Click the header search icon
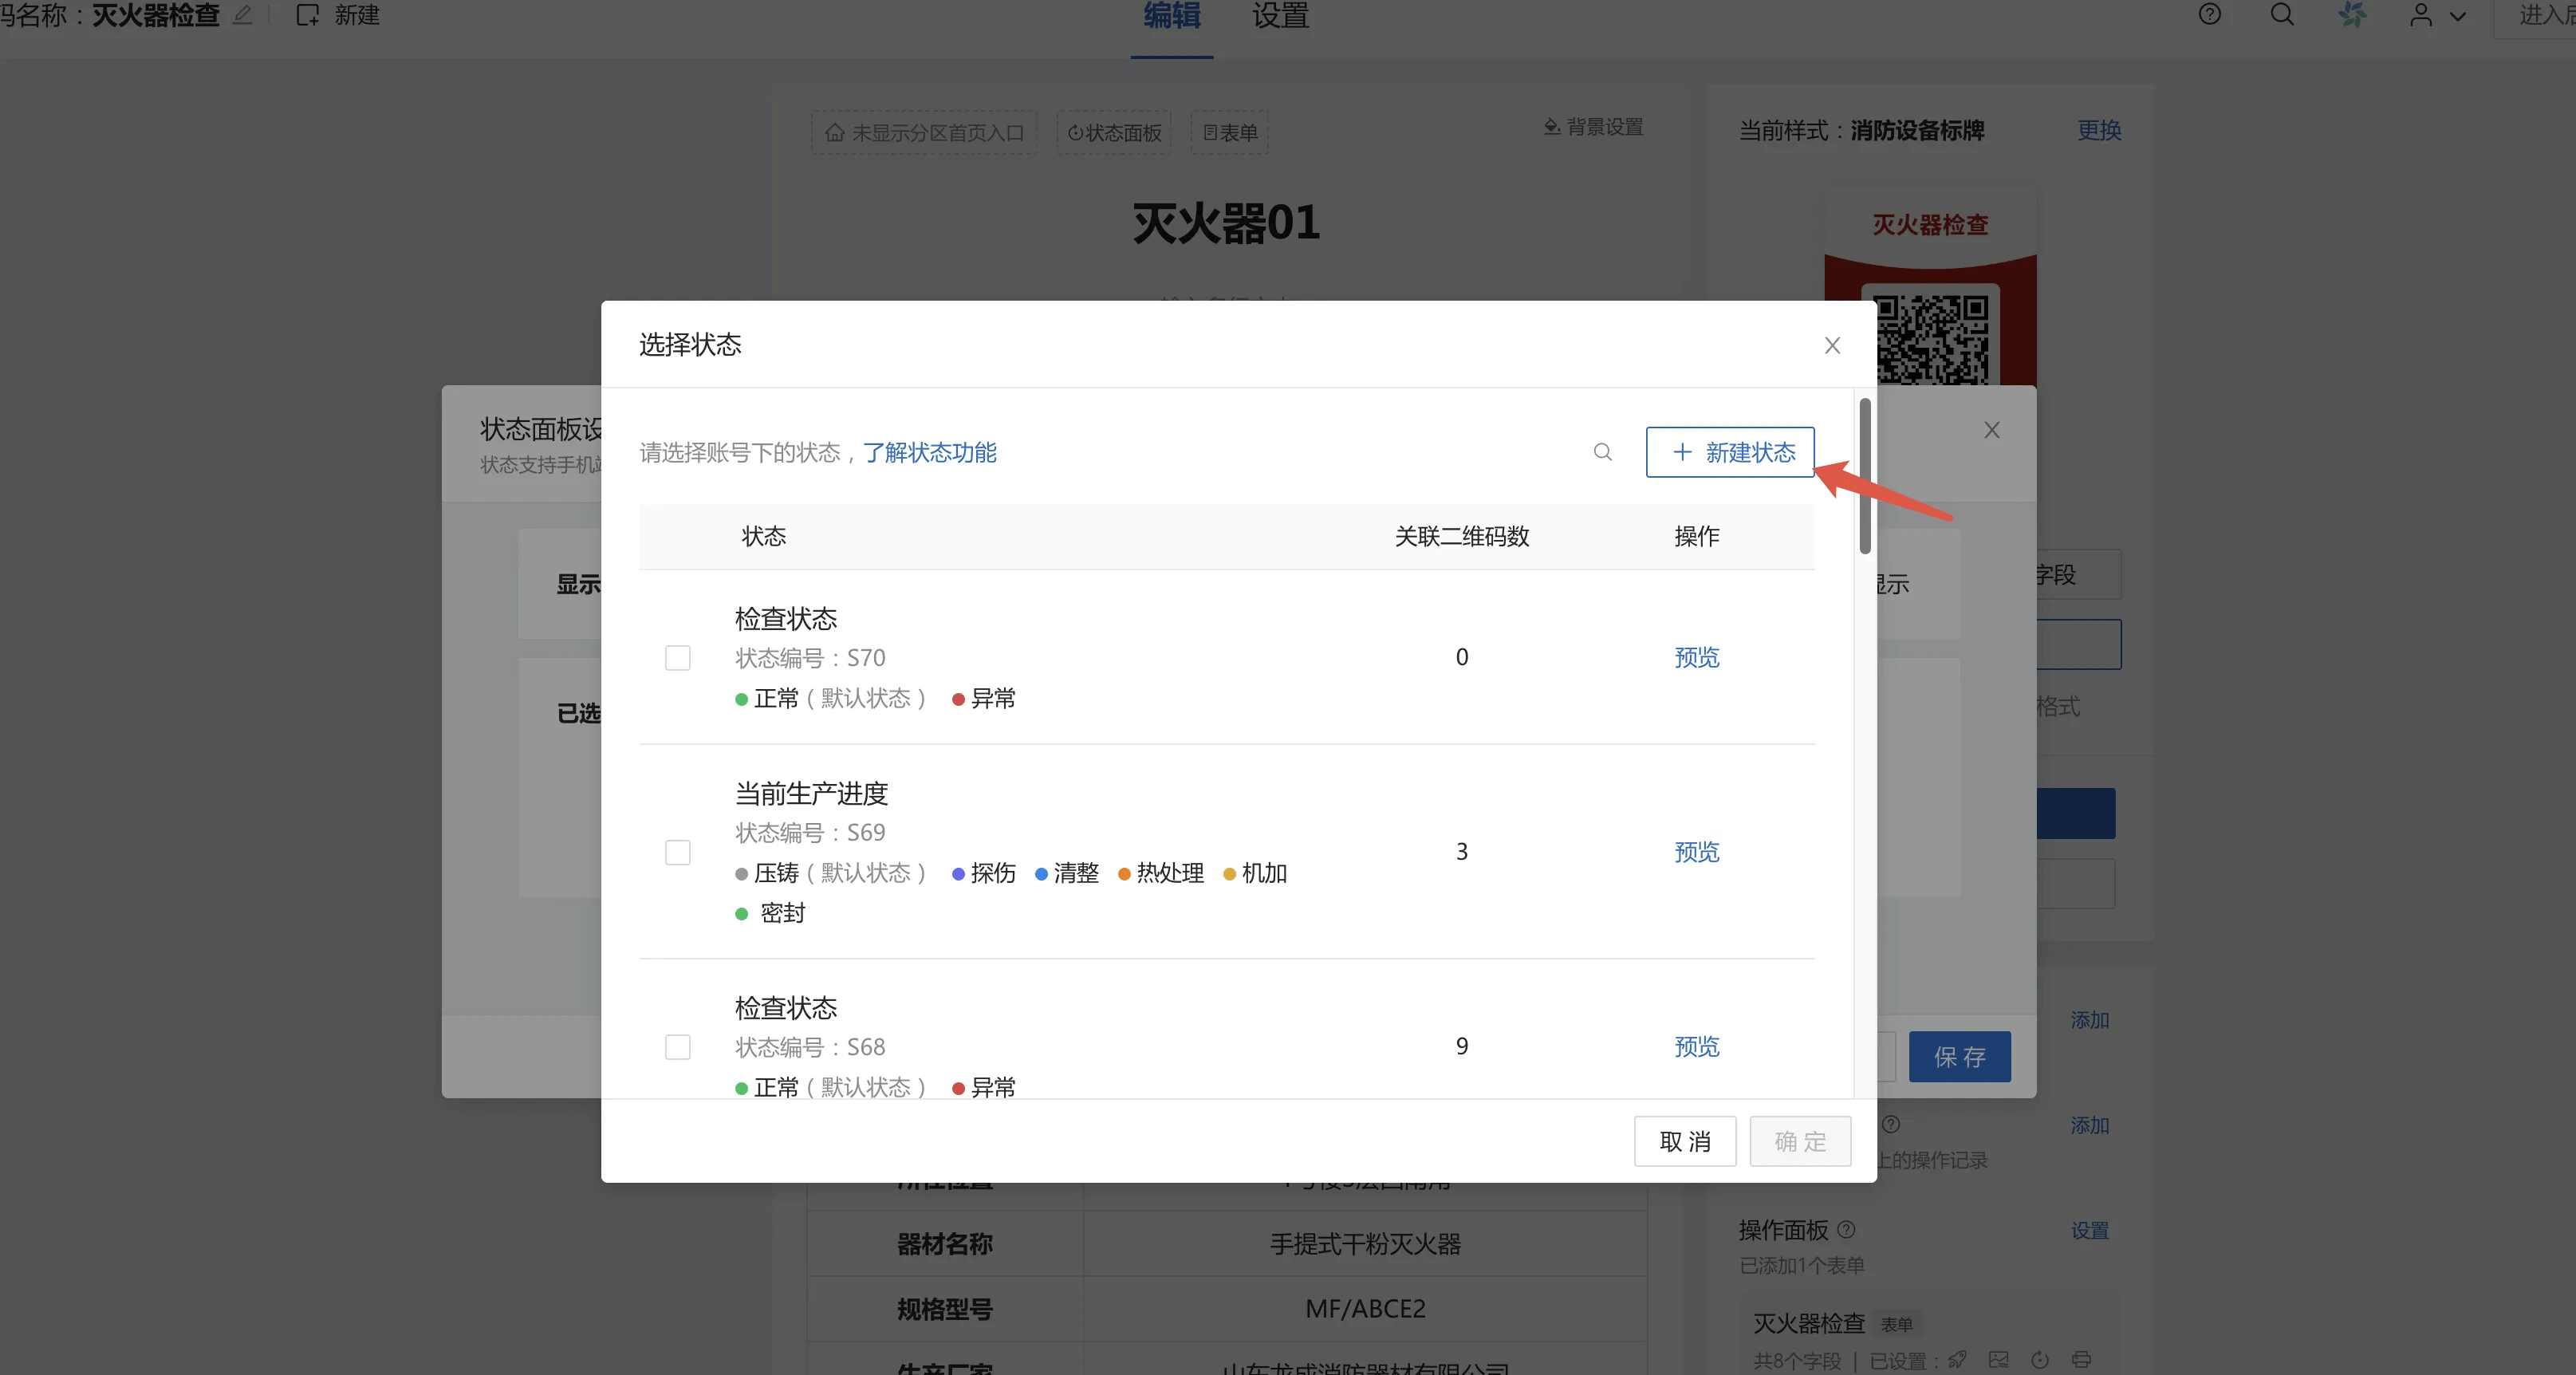The image size is (2576, 1375). point(2282,14)
